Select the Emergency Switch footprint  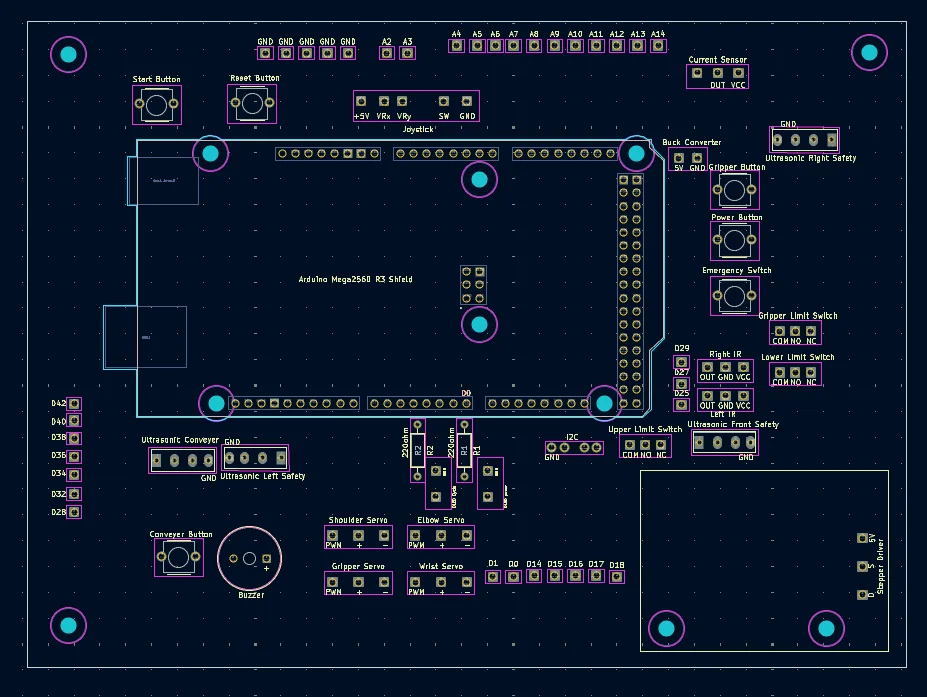pos(735,296)
